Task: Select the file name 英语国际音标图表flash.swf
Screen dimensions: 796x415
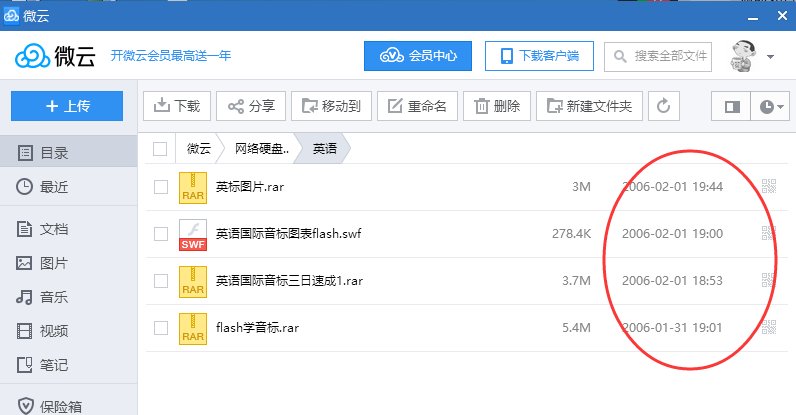Action: (x=288, y=234)
